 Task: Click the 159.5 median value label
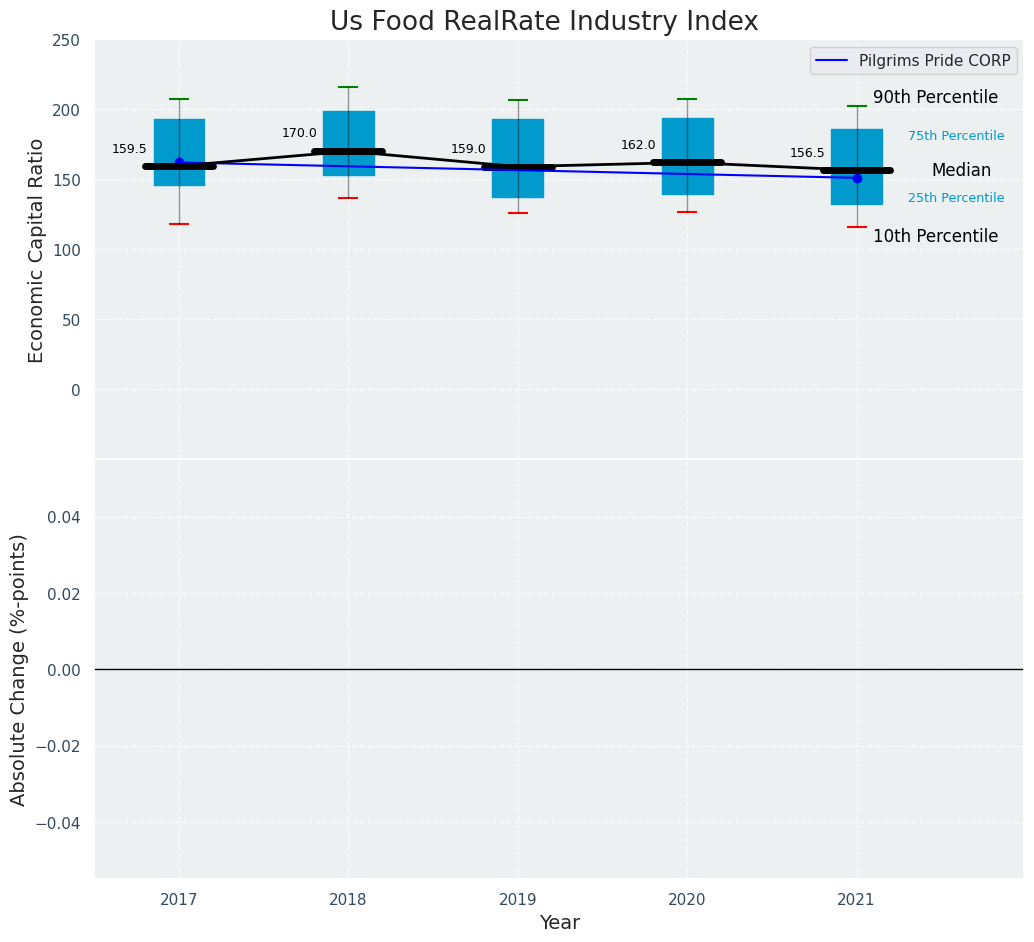click(x=129, y=149)
